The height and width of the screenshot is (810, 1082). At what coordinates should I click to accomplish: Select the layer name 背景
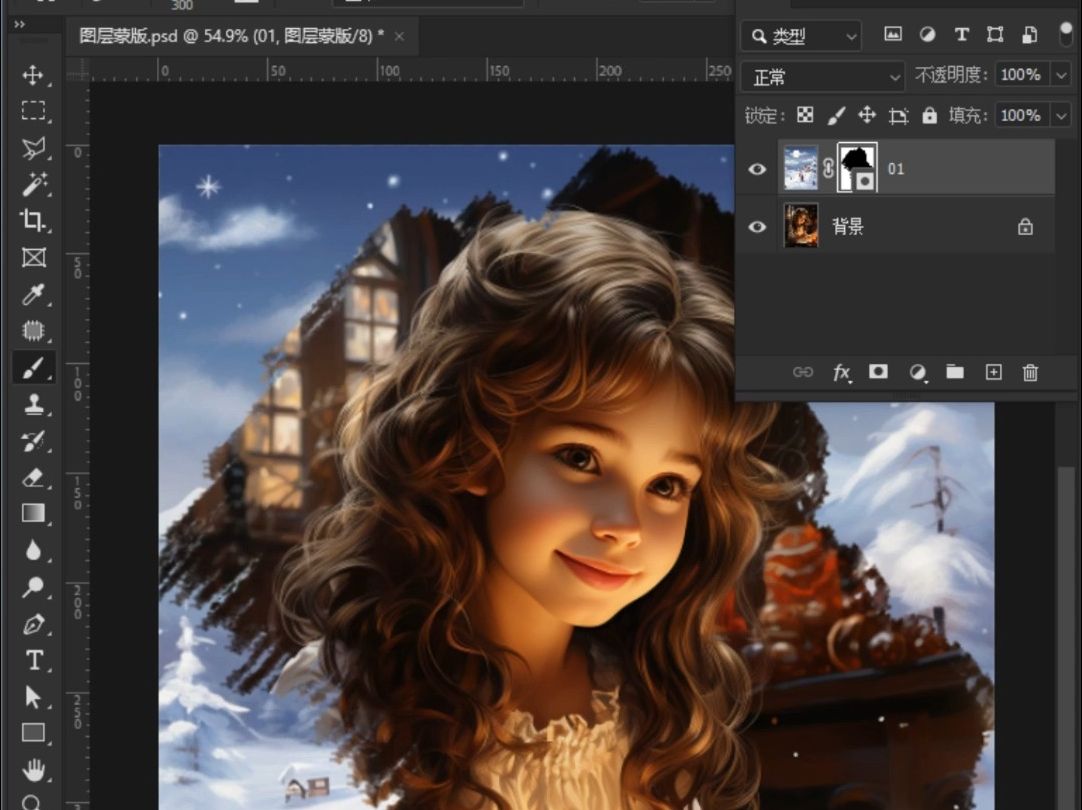[x=847, y=226]
